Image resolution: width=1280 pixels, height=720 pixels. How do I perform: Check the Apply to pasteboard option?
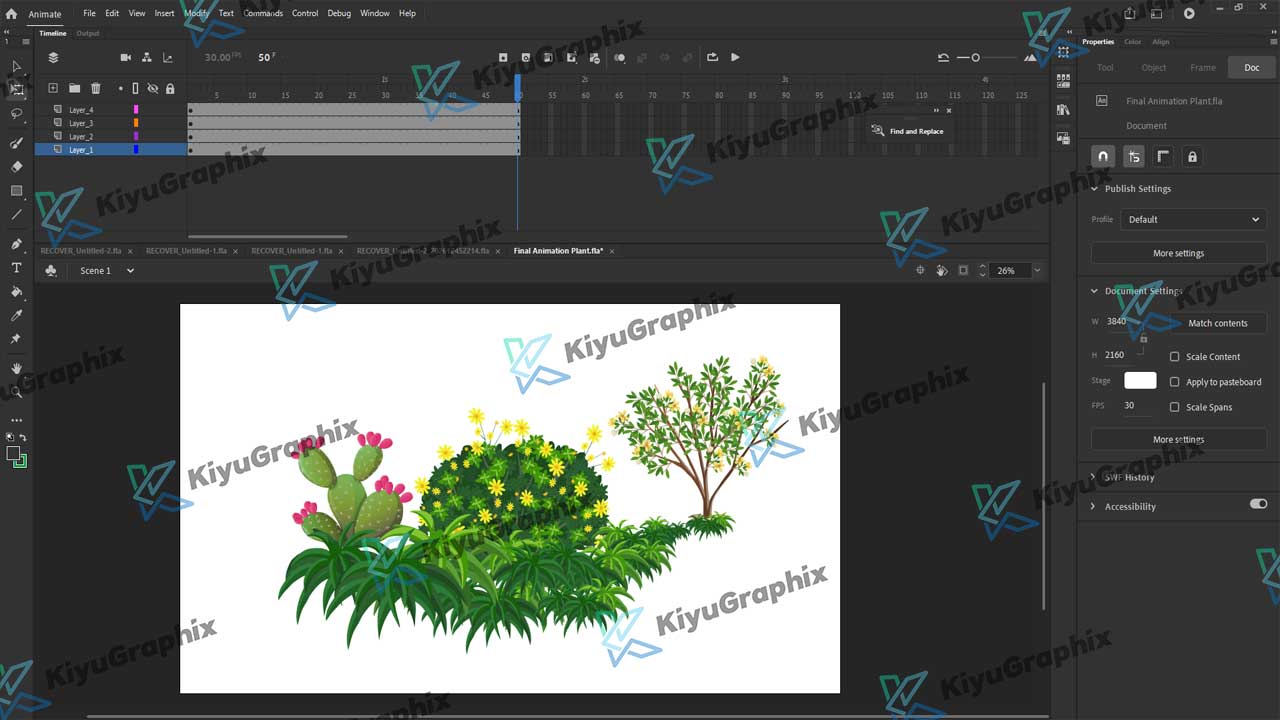pyautogui.click(x=1175, y=382)
